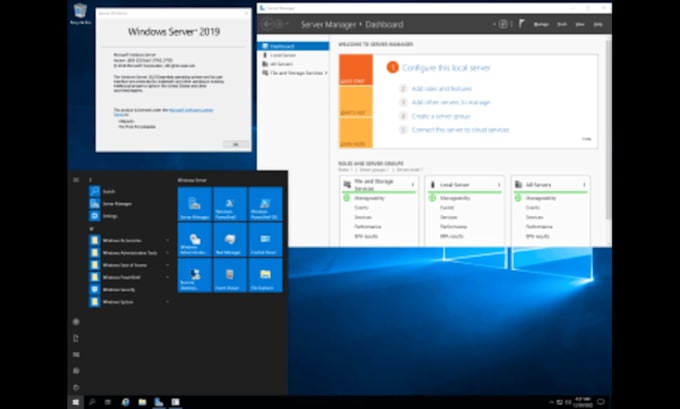Screen dimensions: 680x409
Task: Open the Event Viewer tile
Action: pos(230,275)
